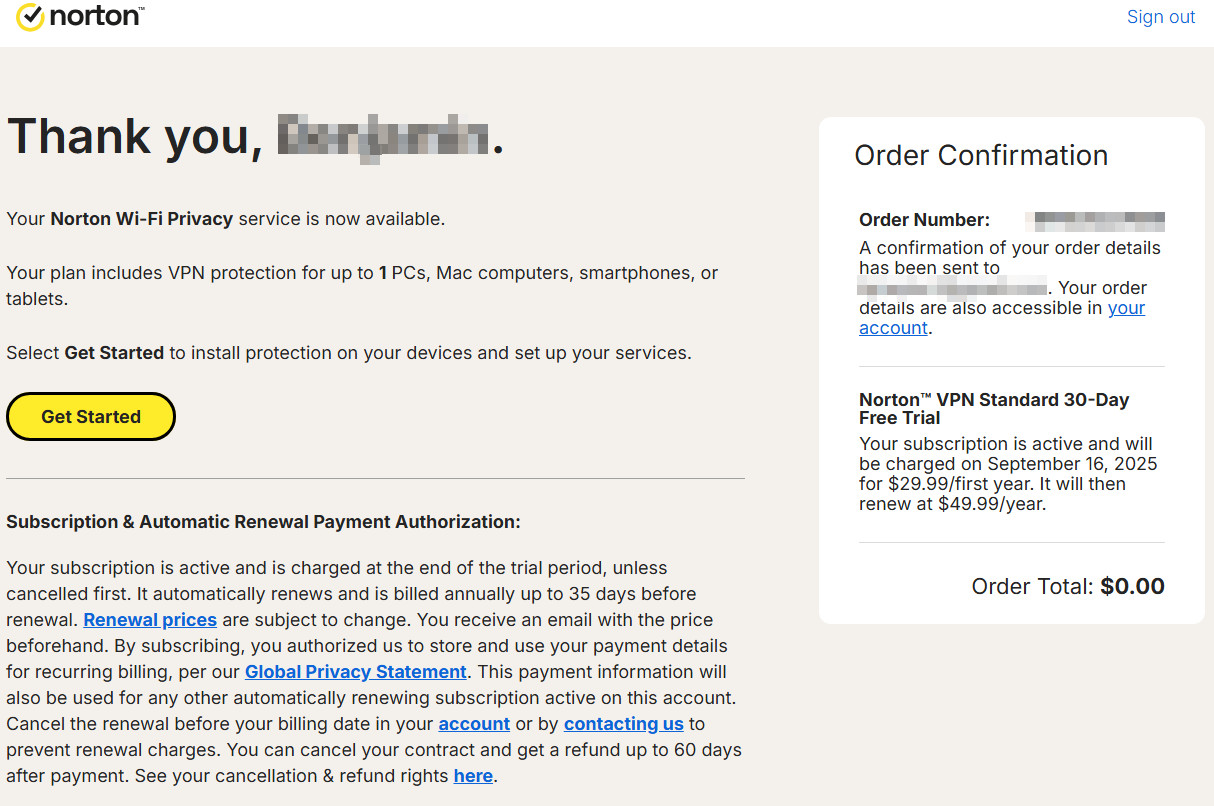1214x806 pixels.
Task: Click the account link in renewal paragraph
Action: tap(474, 724)
